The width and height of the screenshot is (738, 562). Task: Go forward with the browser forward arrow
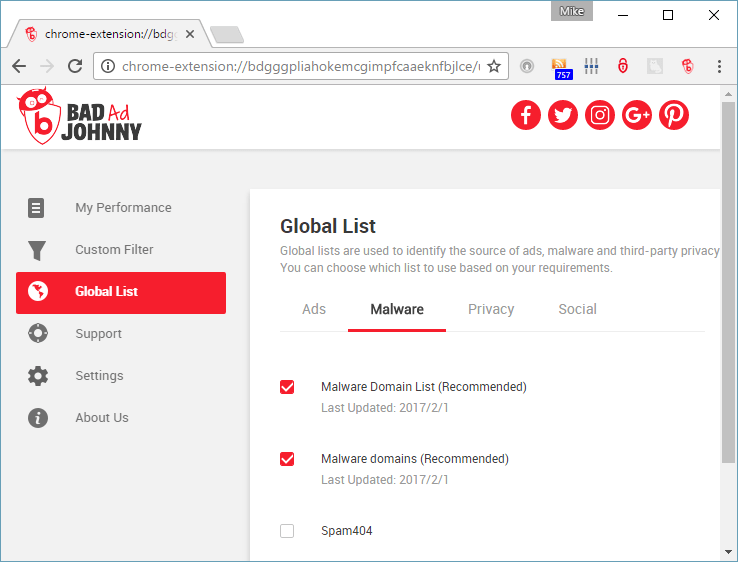[x=47, y=66]
